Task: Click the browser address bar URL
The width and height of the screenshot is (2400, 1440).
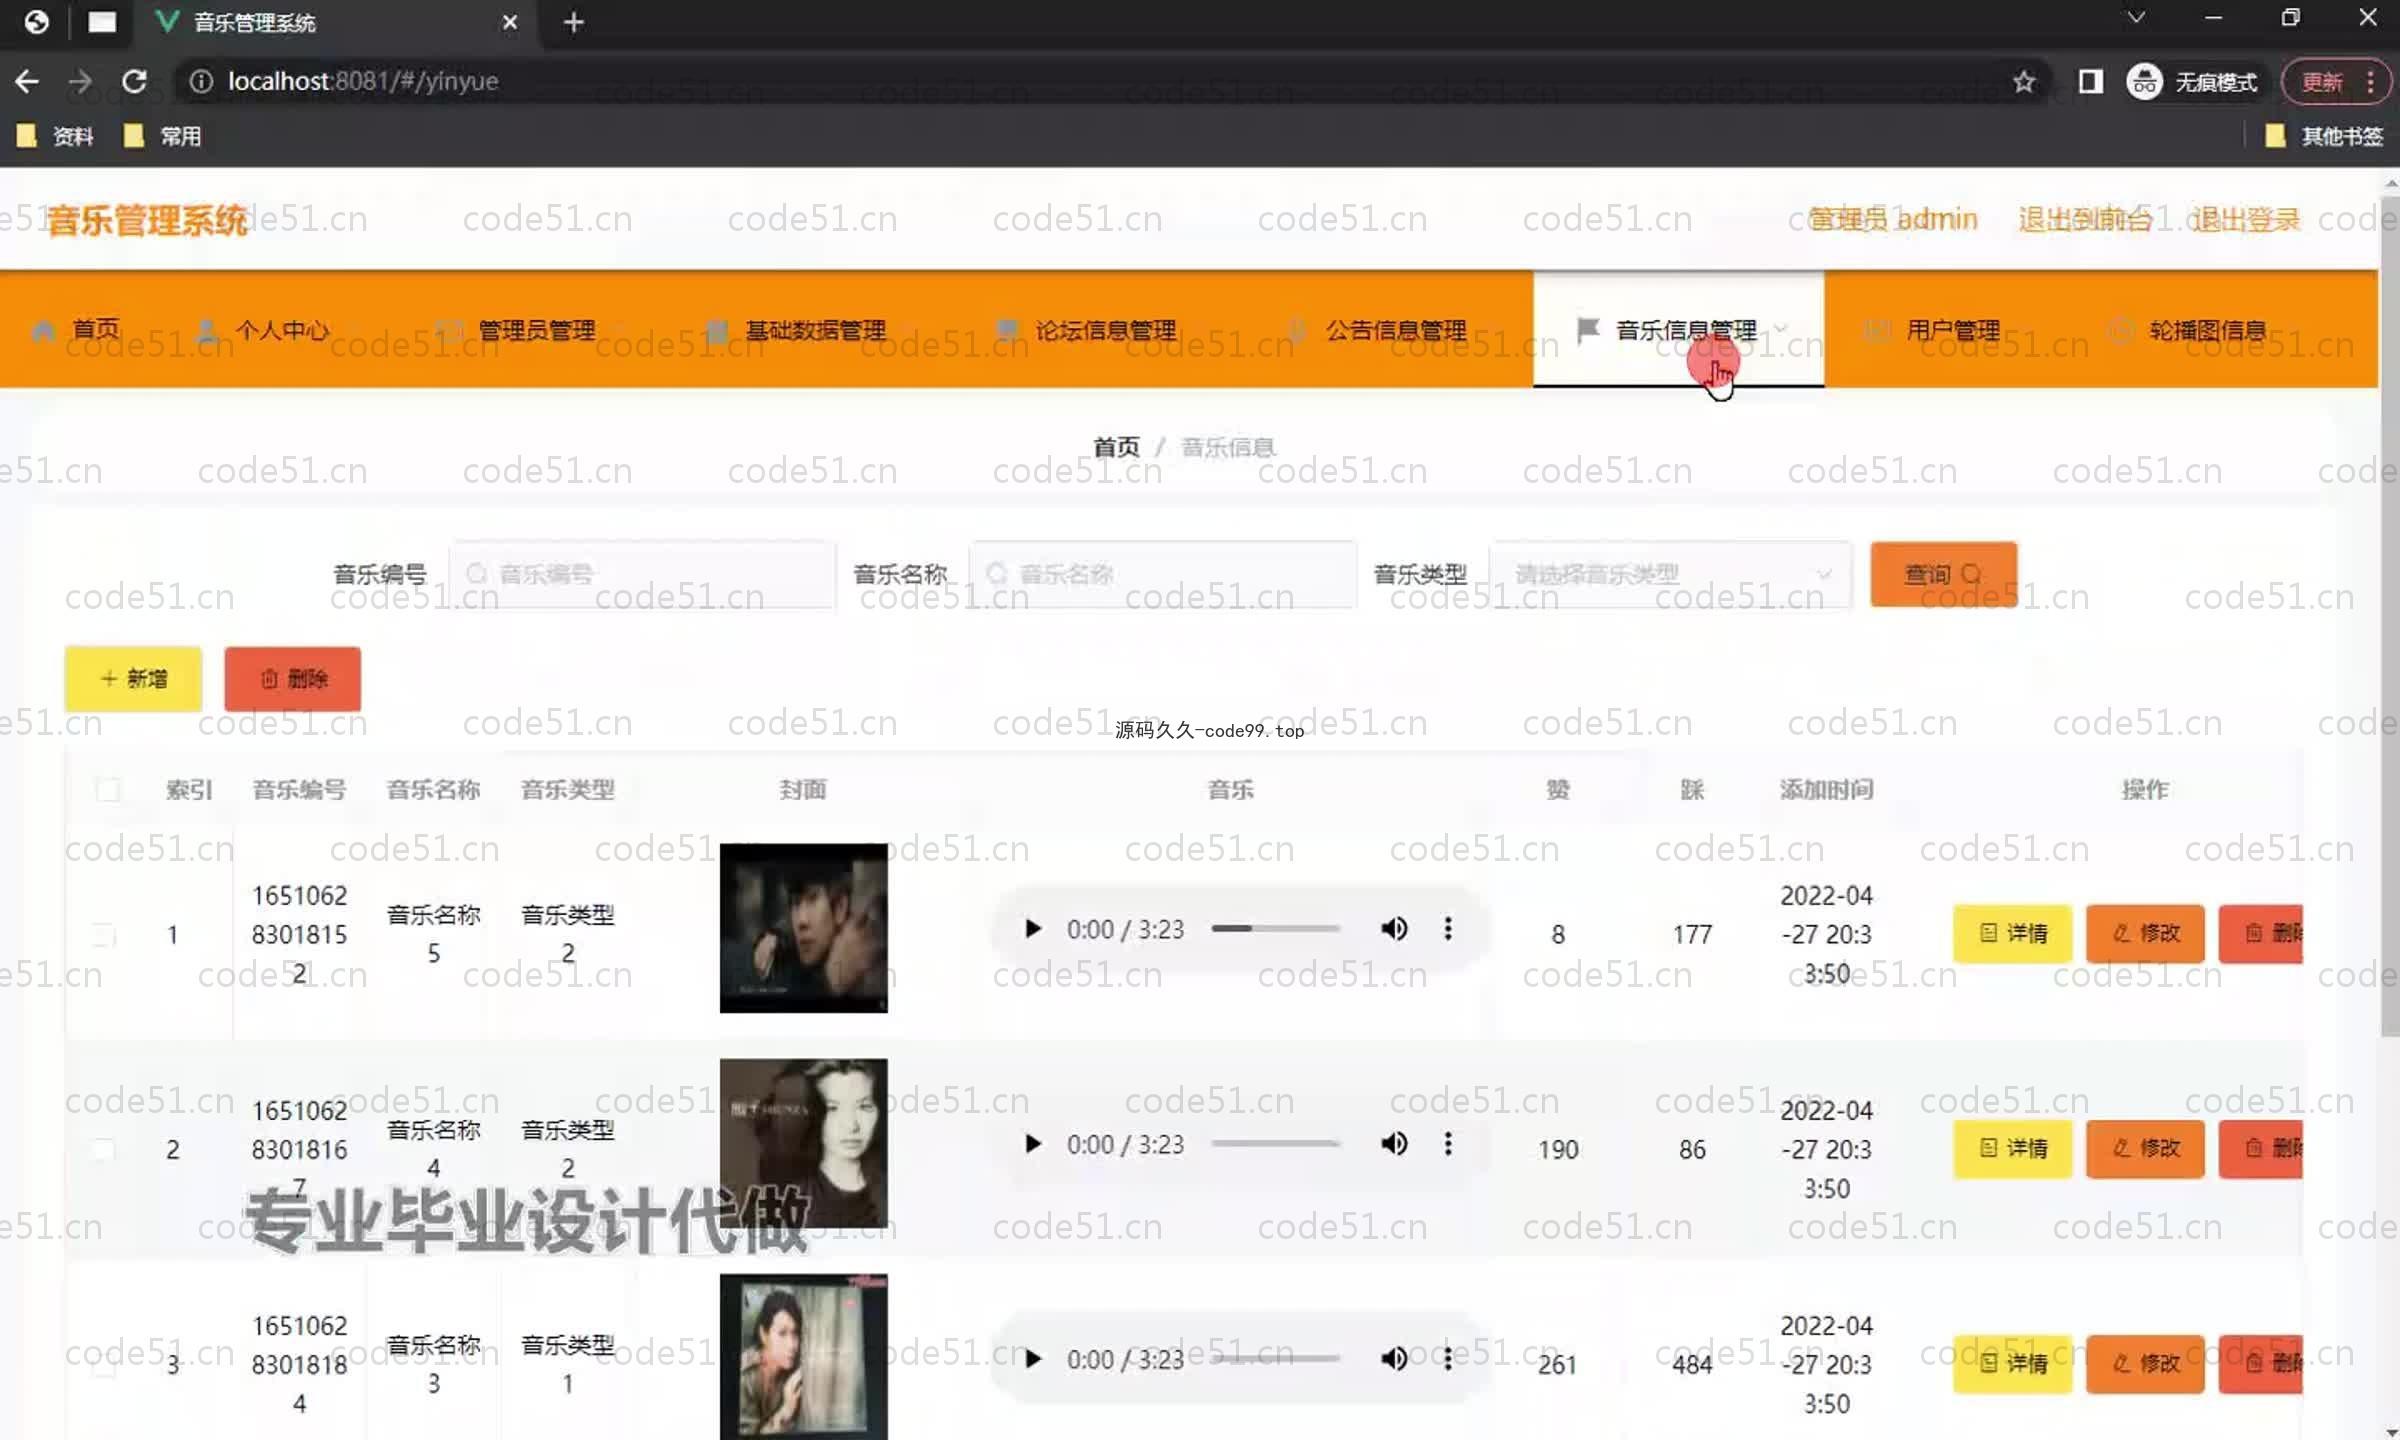Action: pos(363,81)
